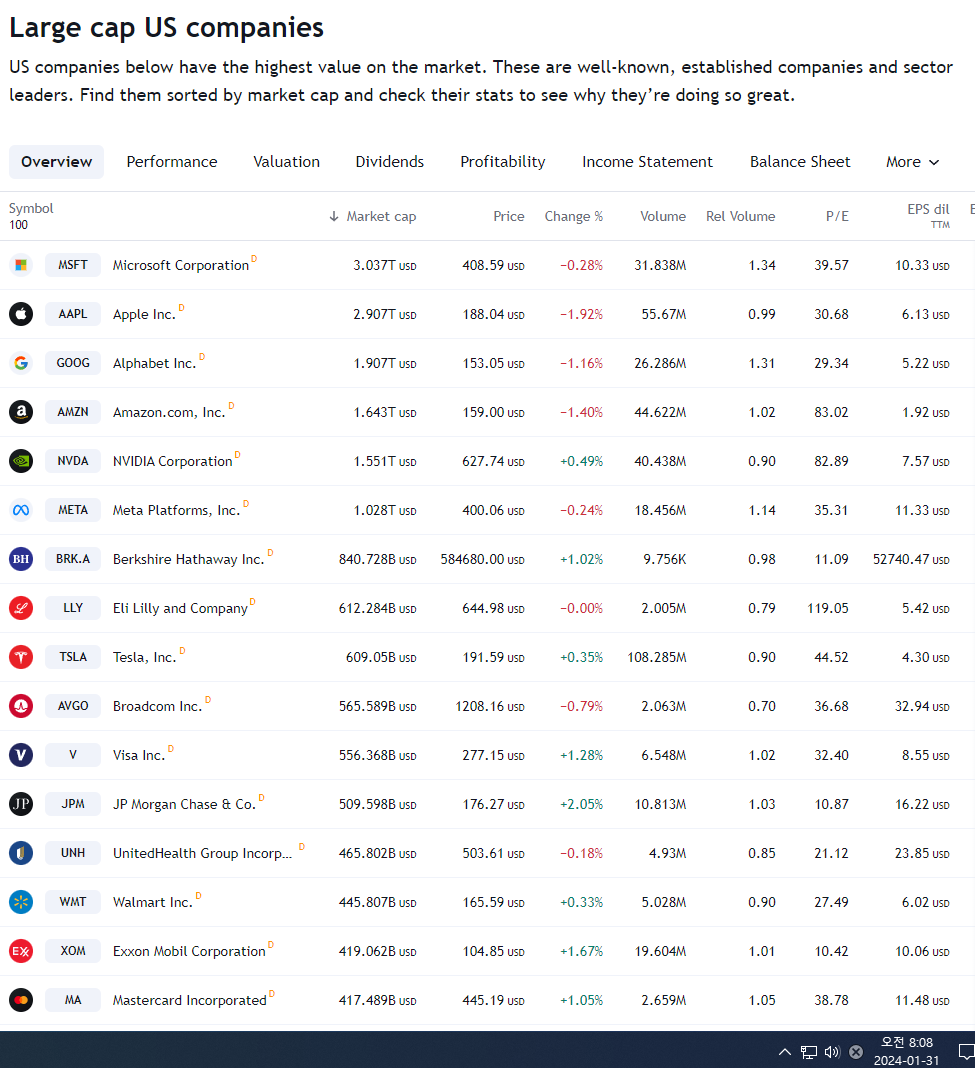The width and height of the screenshot is (975, 1068).
Task: Select the Balance Sheet tab
Action: tap(800, 162)
